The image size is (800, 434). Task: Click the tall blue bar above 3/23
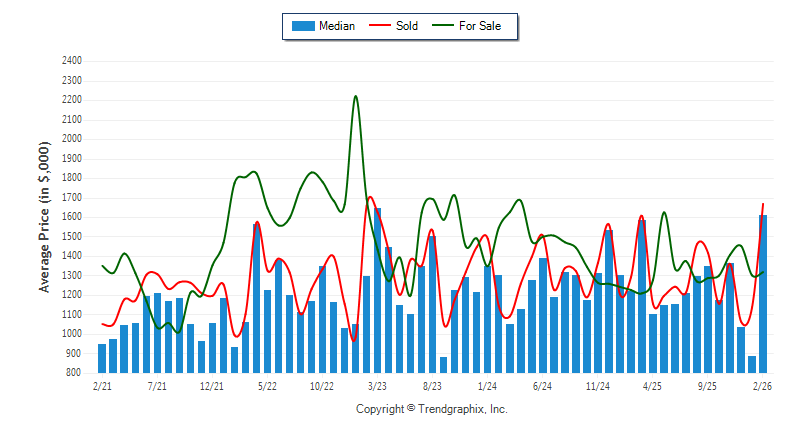pos(377,290)
